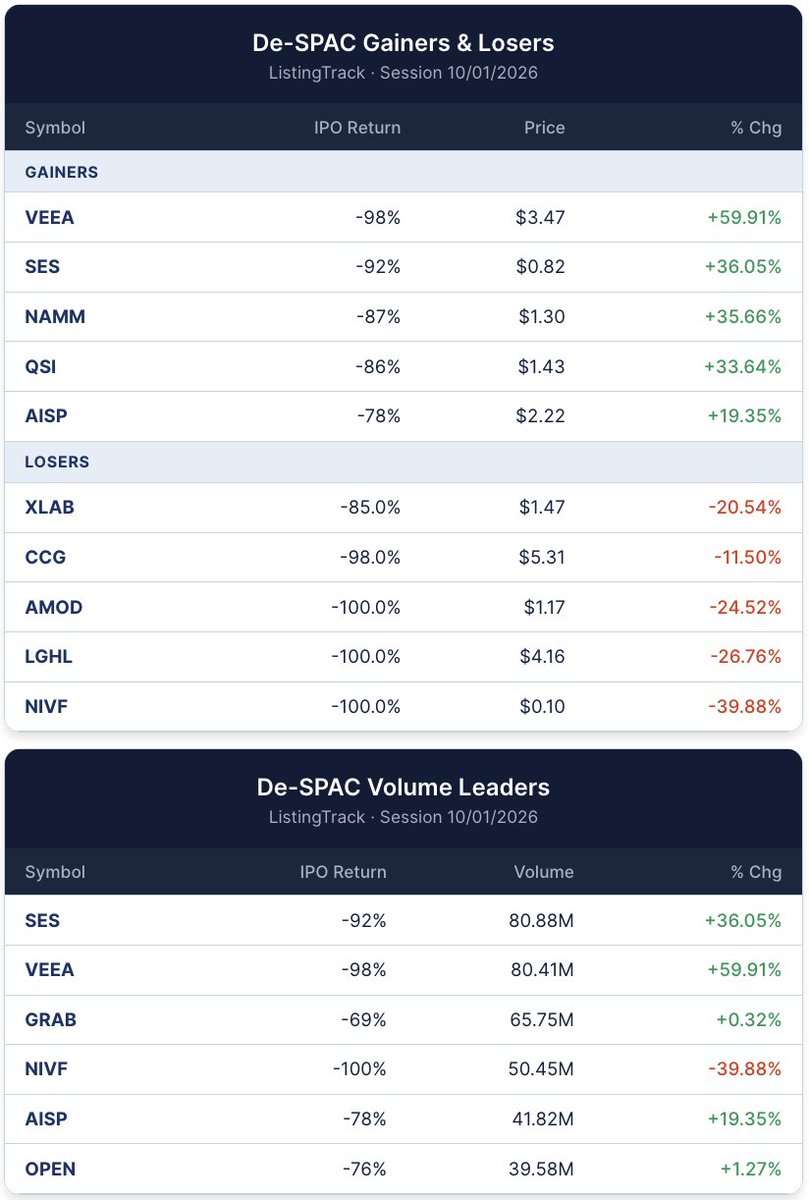Click % Chg header in Volume Leaders table
Image resolution: width=809 pixels, height=1200 pixels.
pyautogui.click(x=756, y=872)
